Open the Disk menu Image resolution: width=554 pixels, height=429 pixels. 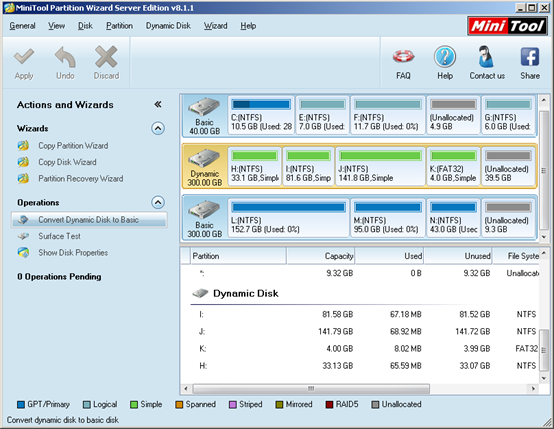[x=85, y=26]
